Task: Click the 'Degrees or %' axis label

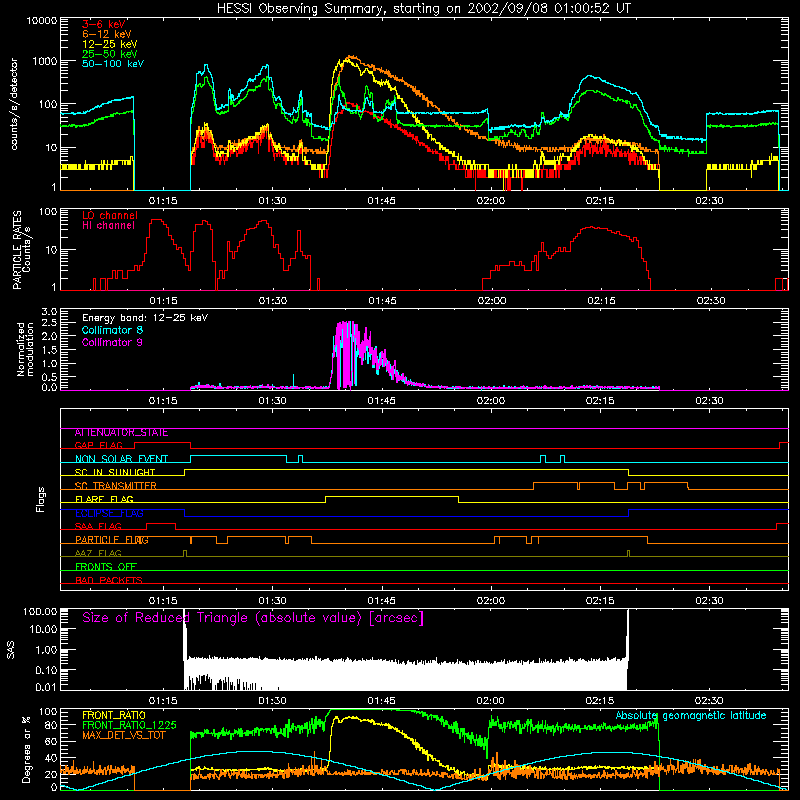Action: click(26, 749)
